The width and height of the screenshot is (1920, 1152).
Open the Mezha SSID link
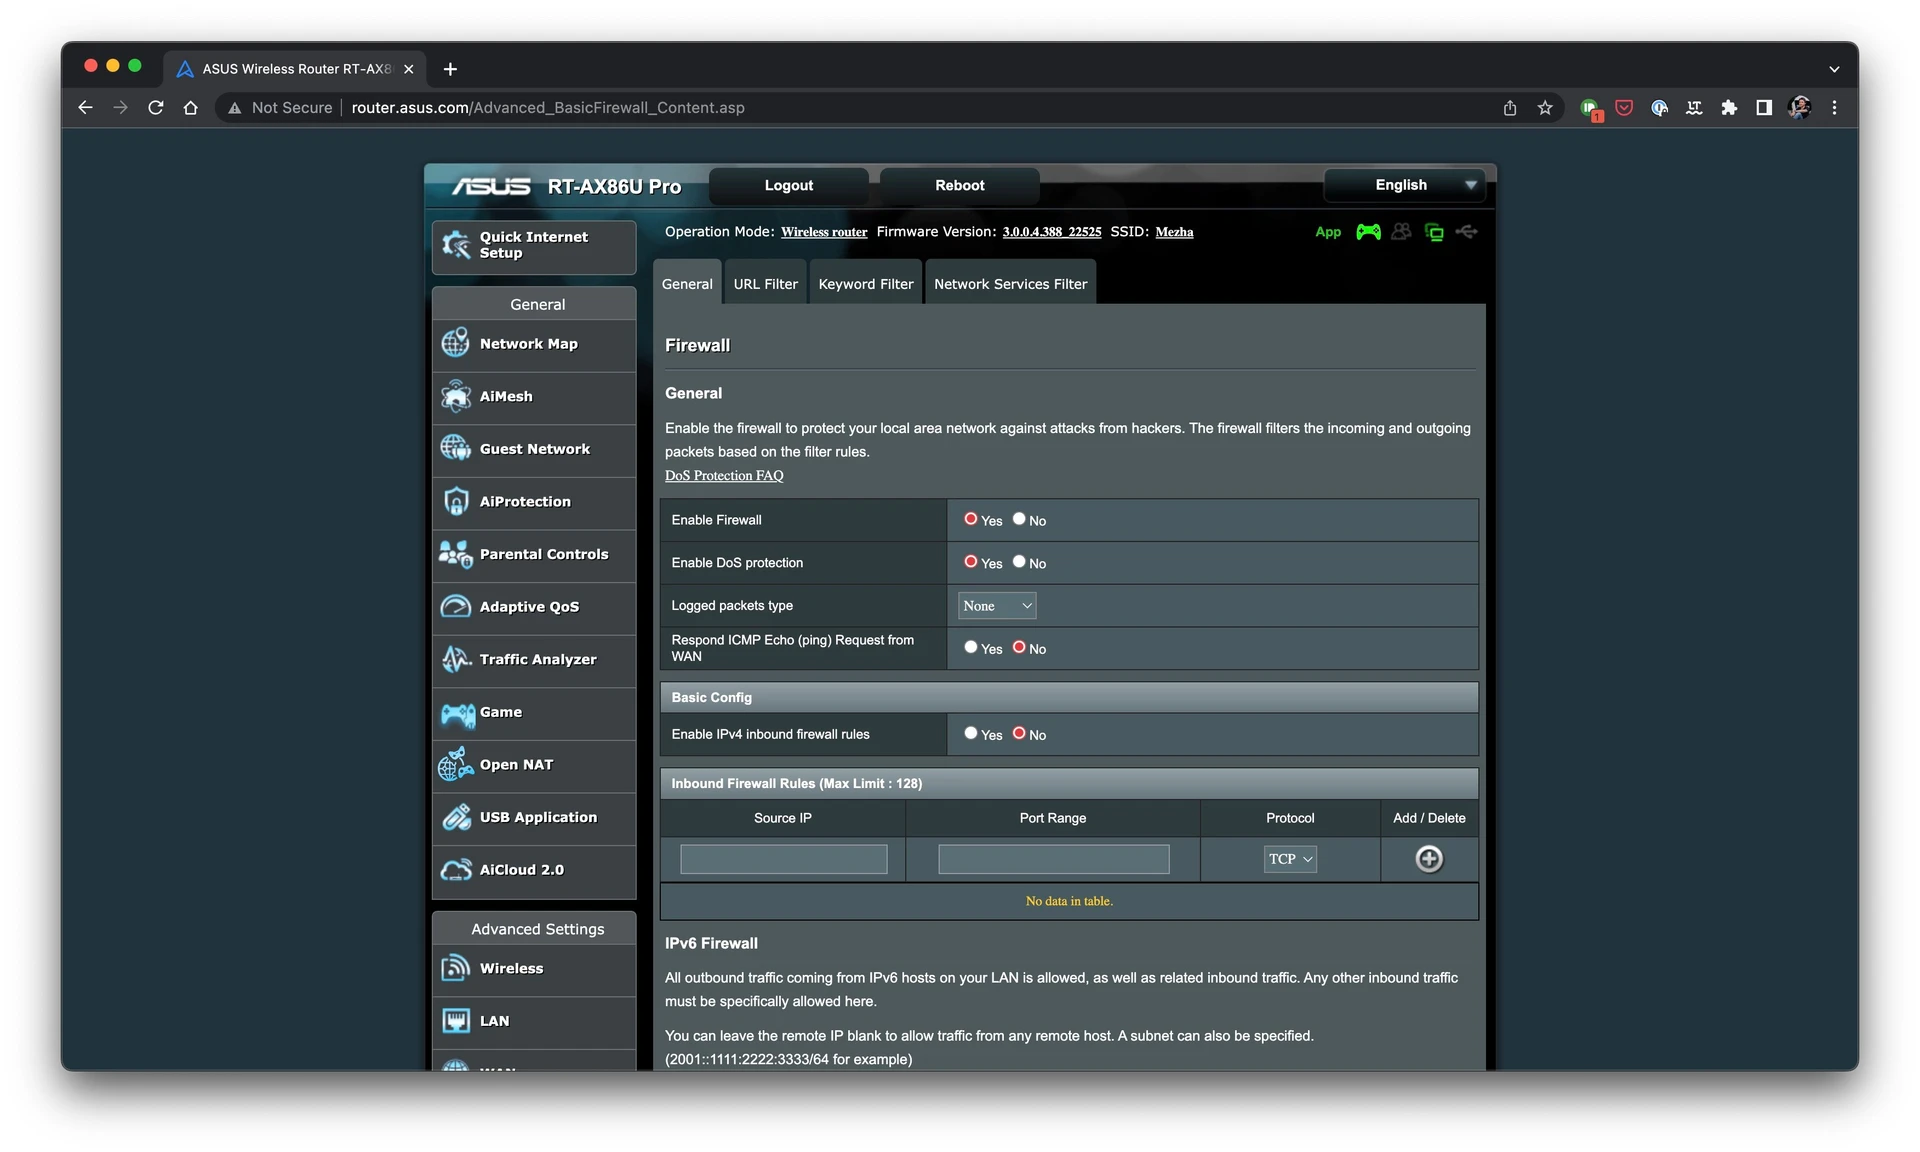tap(1174, 232)
